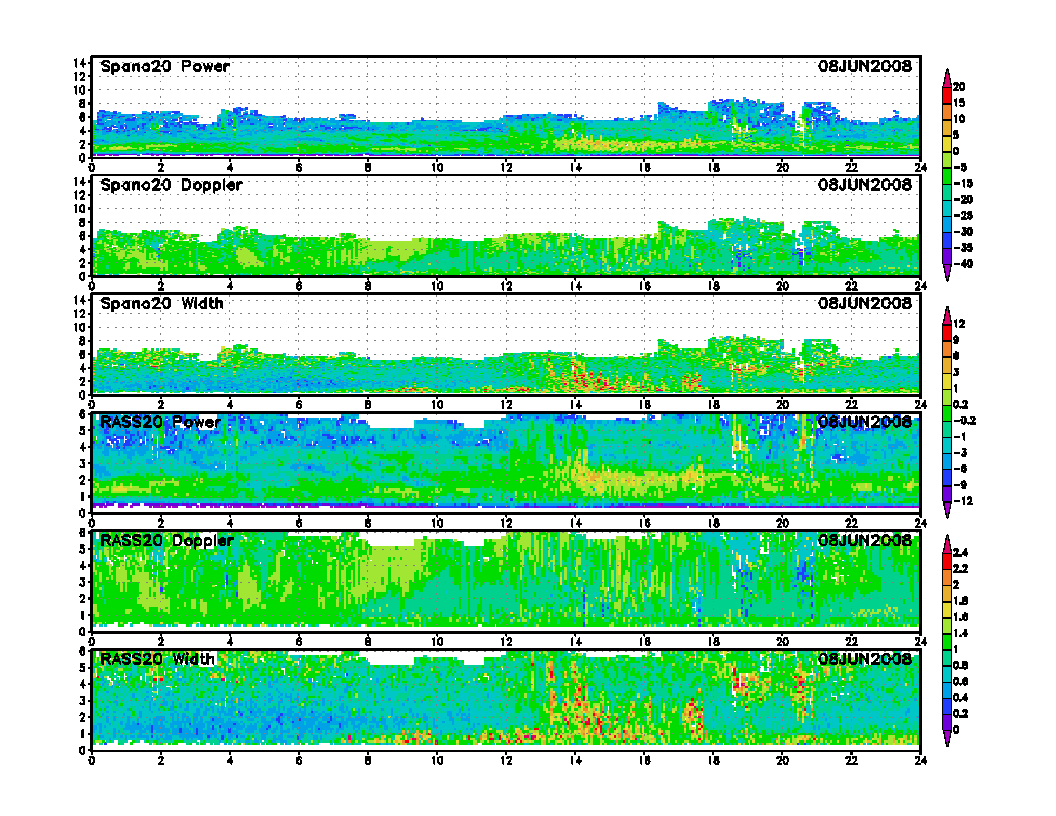
Task: Select the 'RASS20 Width' panel title
Action: coord(158,659)
